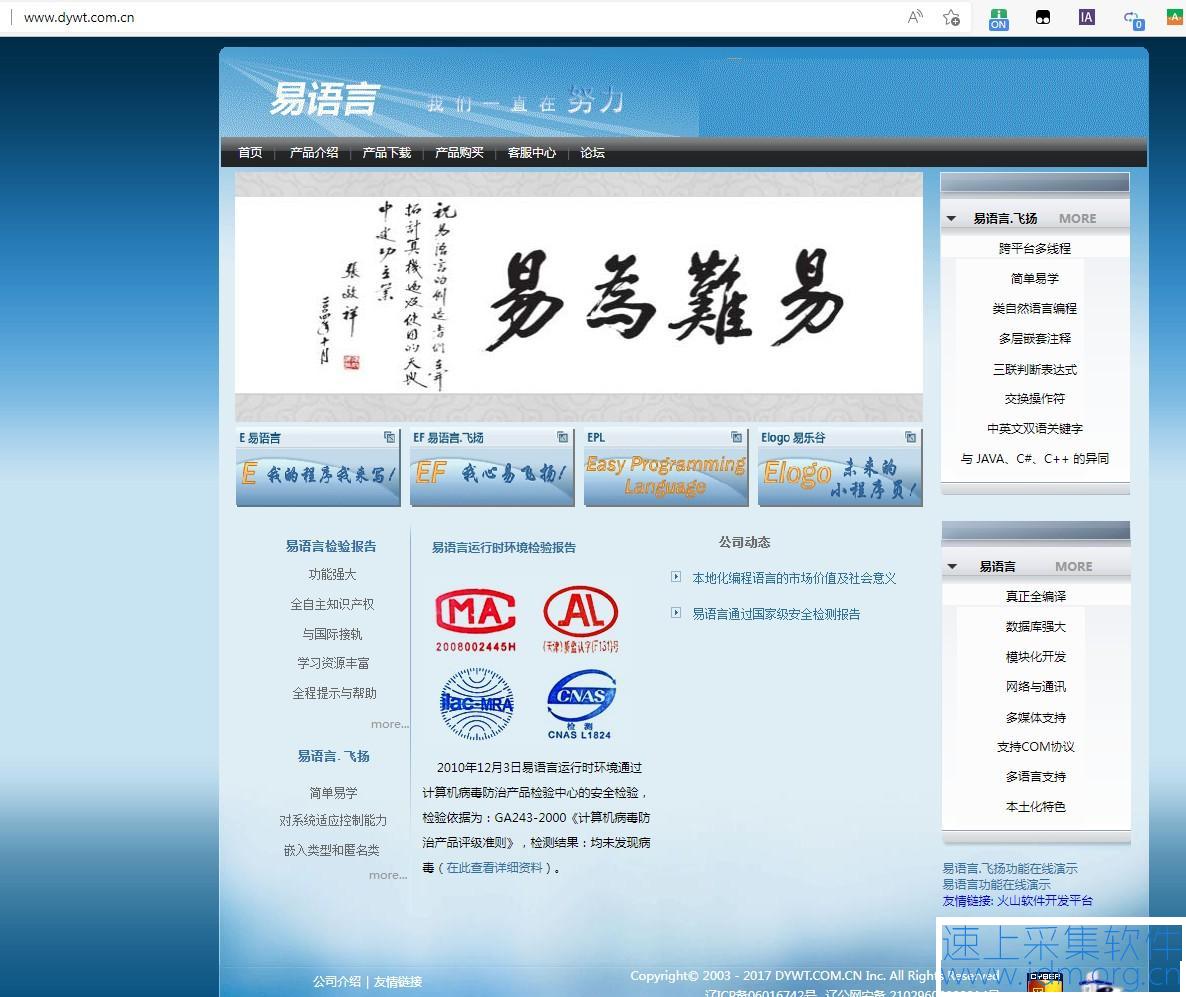Open 与 JAVA、C#、C++ 的异同 link
Screen dimensions: 1186x997
pos(1035,458)
